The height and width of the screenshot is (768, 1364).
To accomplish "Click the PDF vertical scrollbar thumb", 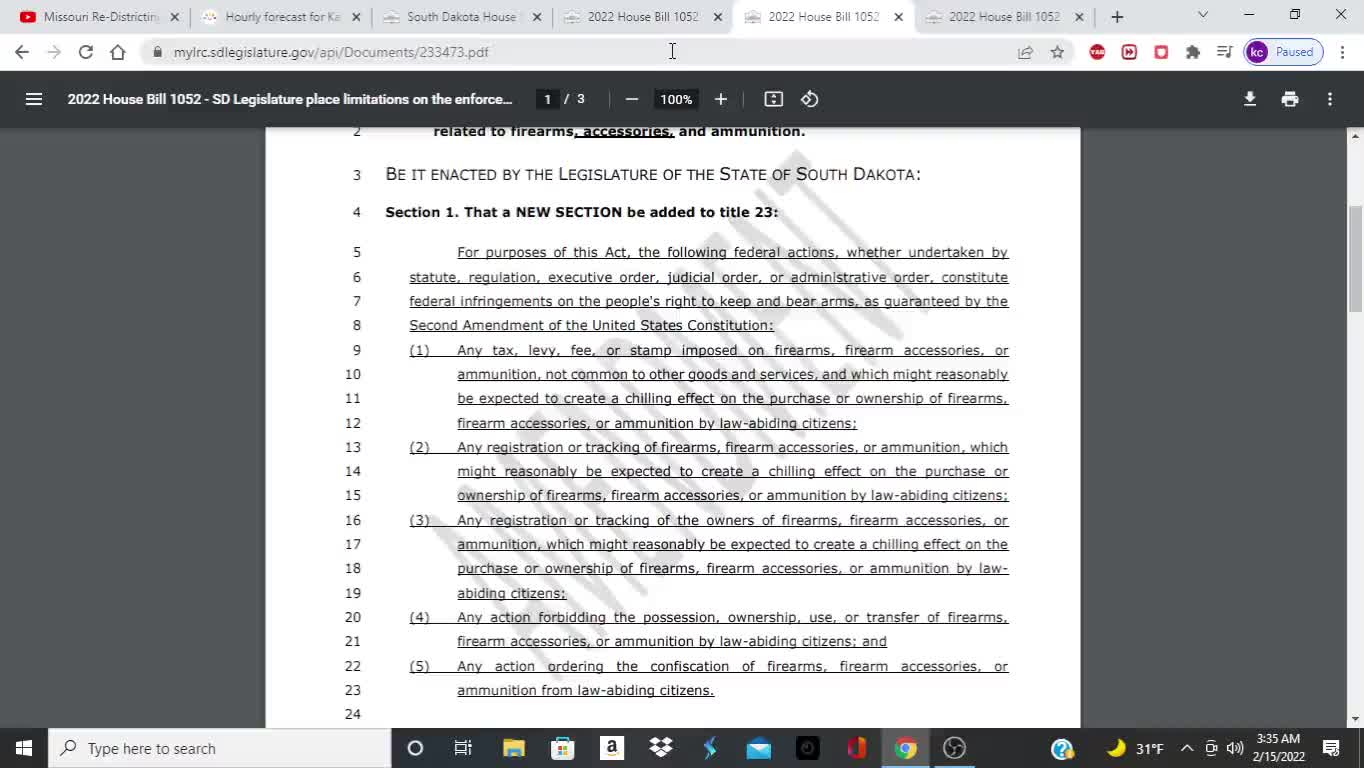I will coord(1356,259).
